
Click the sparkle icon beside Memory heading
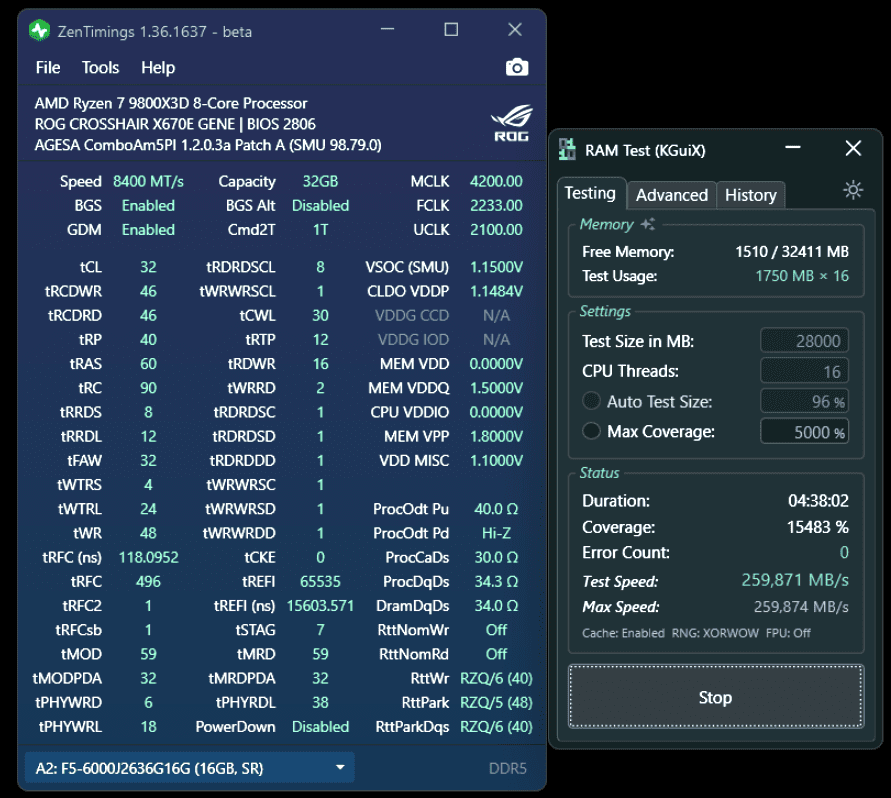point(648,224)
